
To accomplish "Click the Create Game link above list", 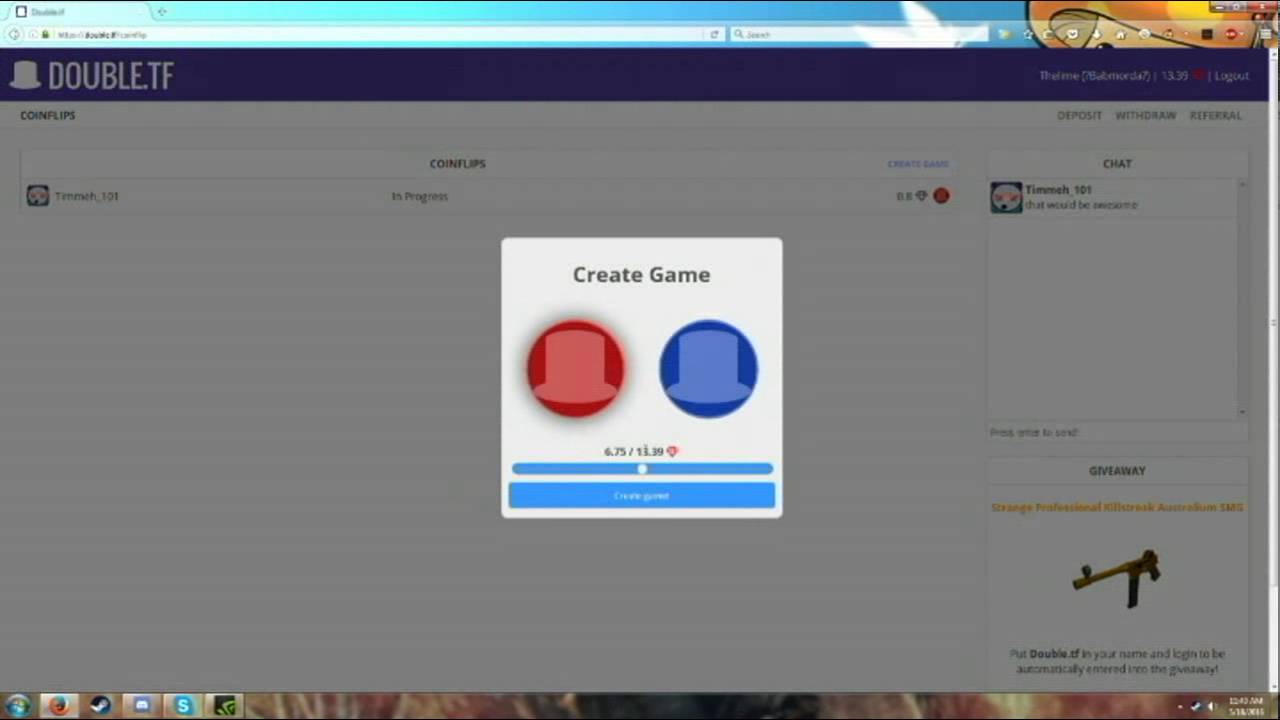I will point(918,164).
